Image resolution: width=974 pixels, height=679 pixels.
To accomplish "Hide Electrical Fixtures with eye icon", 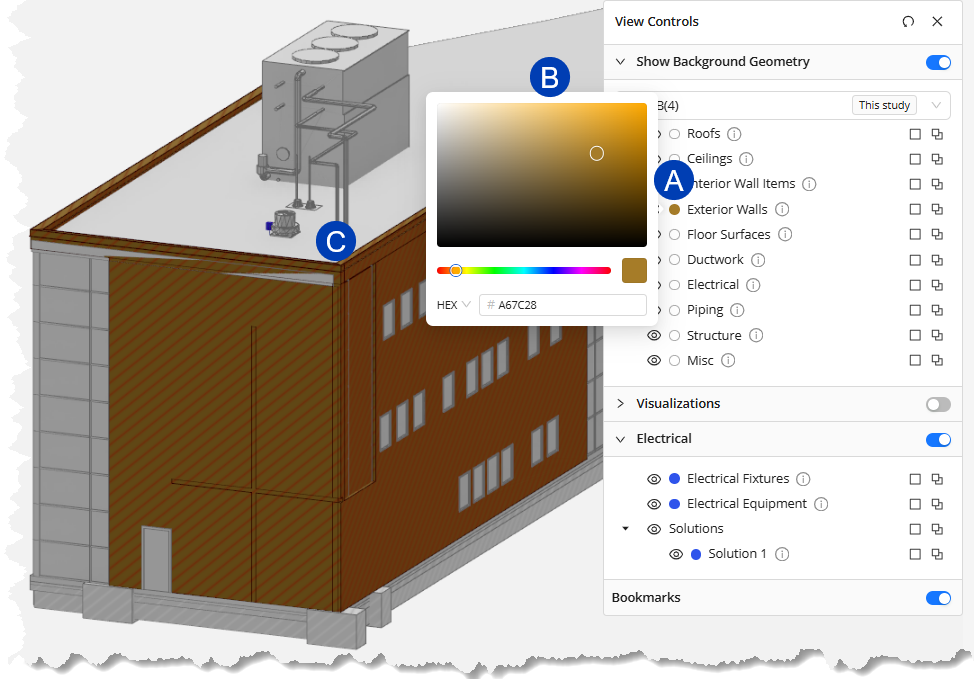I will pos(653,479).
